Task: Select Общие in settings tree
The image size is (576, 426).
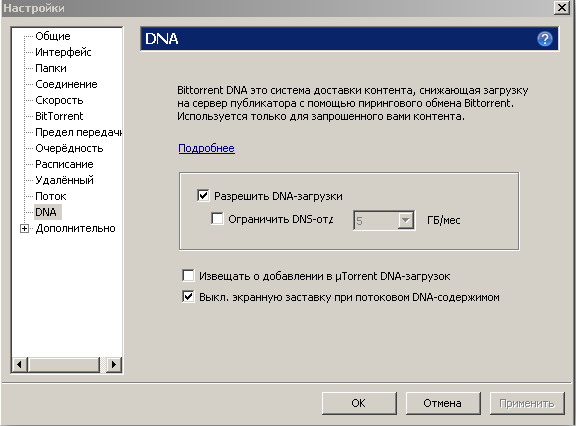Action: click(53, 36)
